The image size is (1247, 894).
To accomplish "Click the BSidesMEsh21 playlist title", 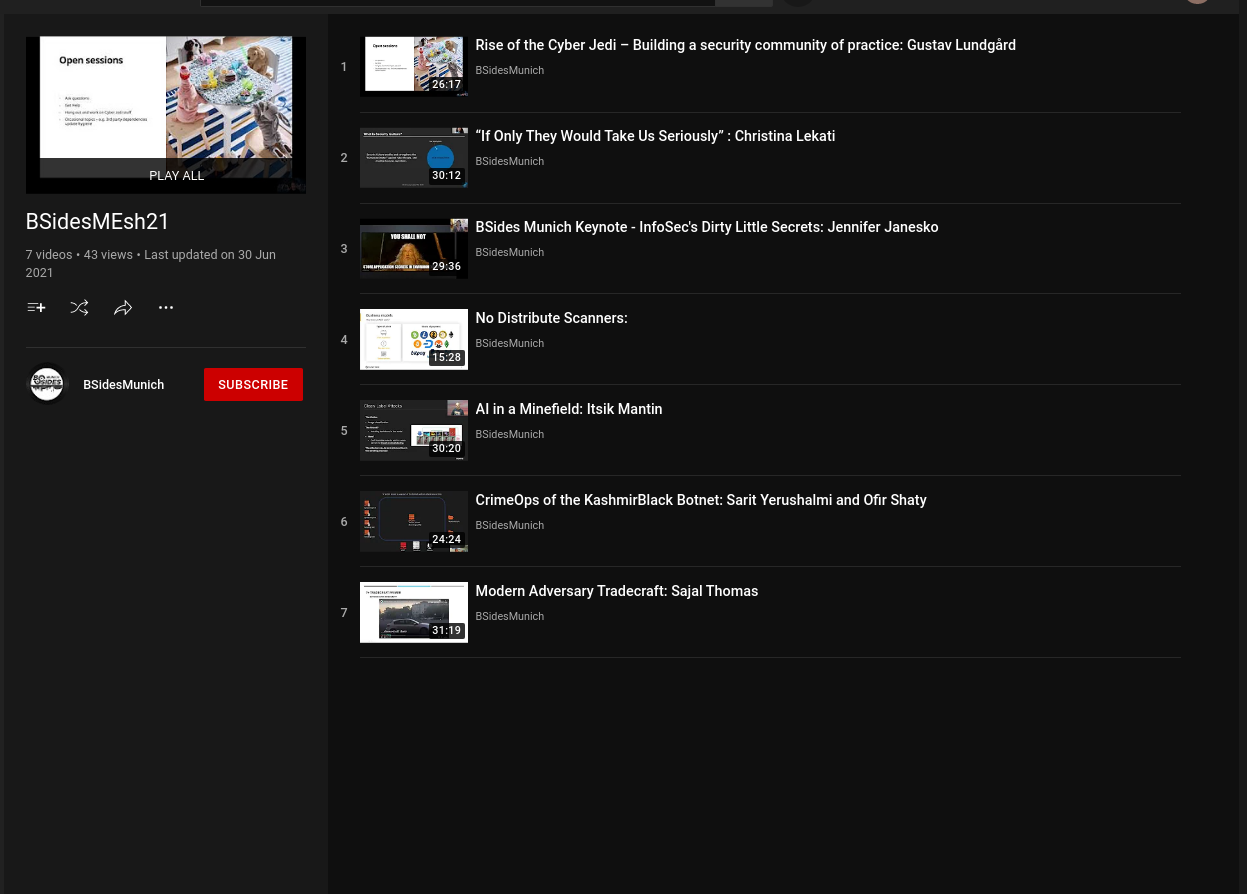I will [x=98, y=222].
